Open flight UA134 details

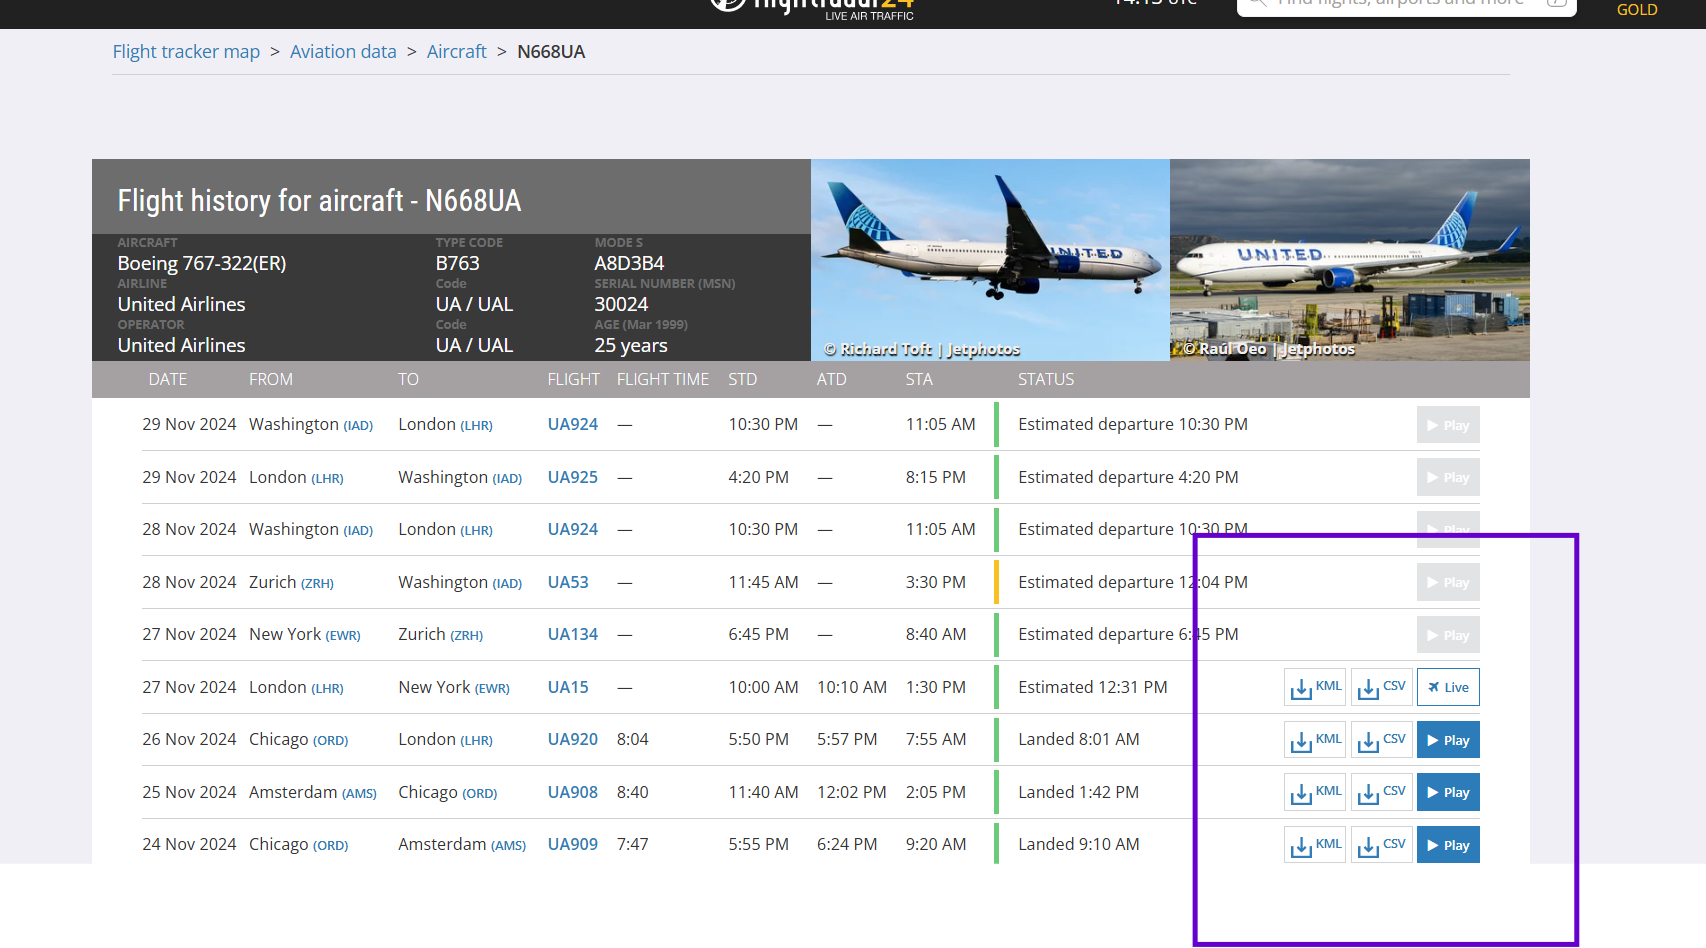tap(572, 635)
